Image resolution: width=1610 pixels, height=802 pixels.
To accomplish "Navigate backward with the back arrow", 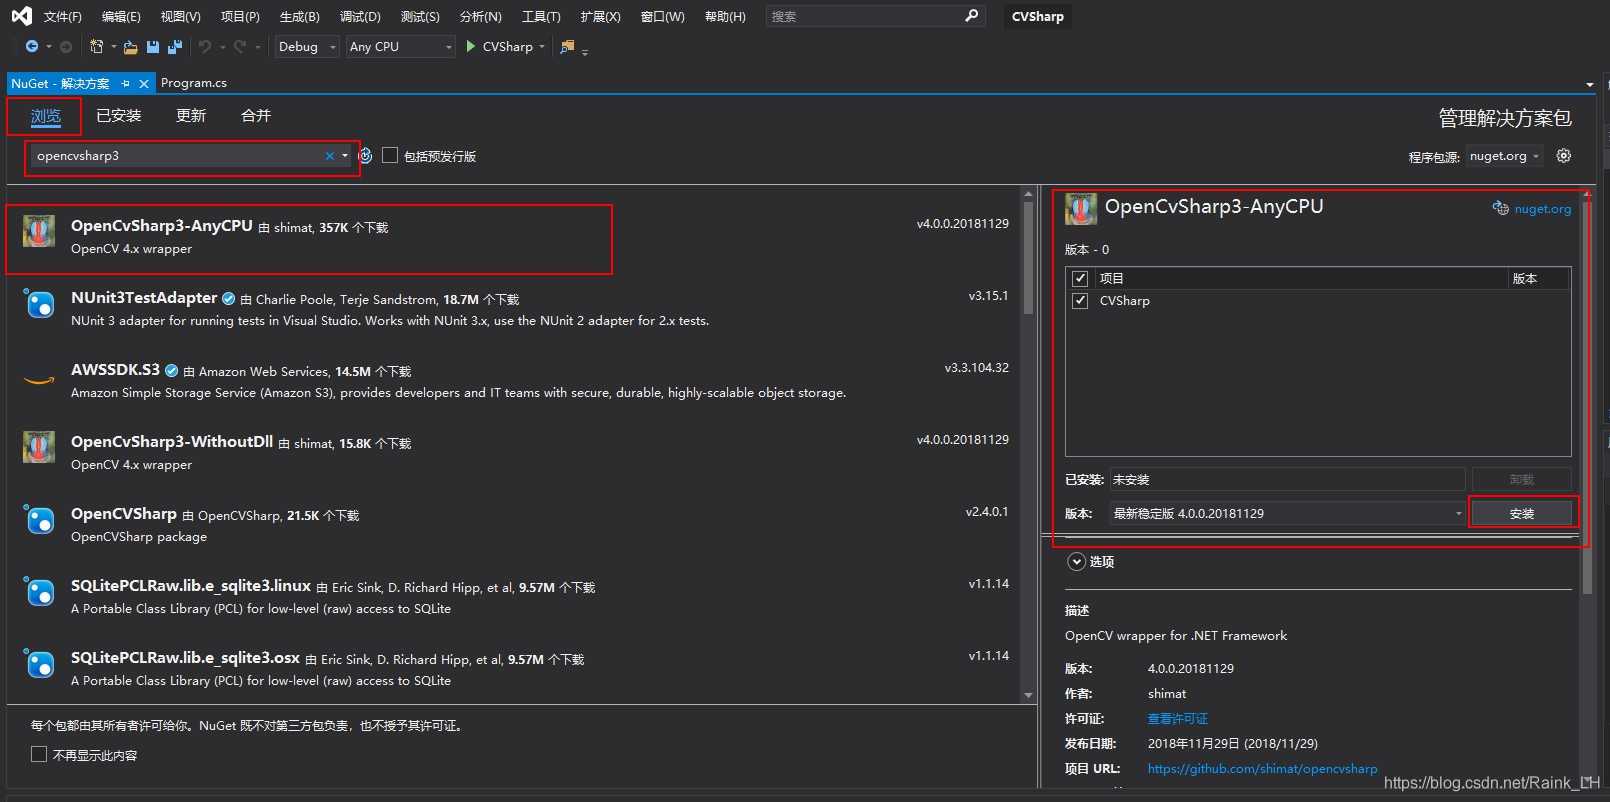I will [x=32, y=47].
